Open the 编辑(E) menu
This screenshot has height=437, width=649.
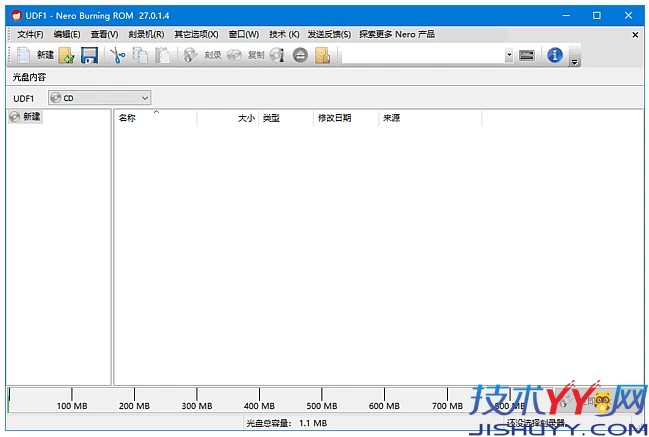[x=67, y=34]
